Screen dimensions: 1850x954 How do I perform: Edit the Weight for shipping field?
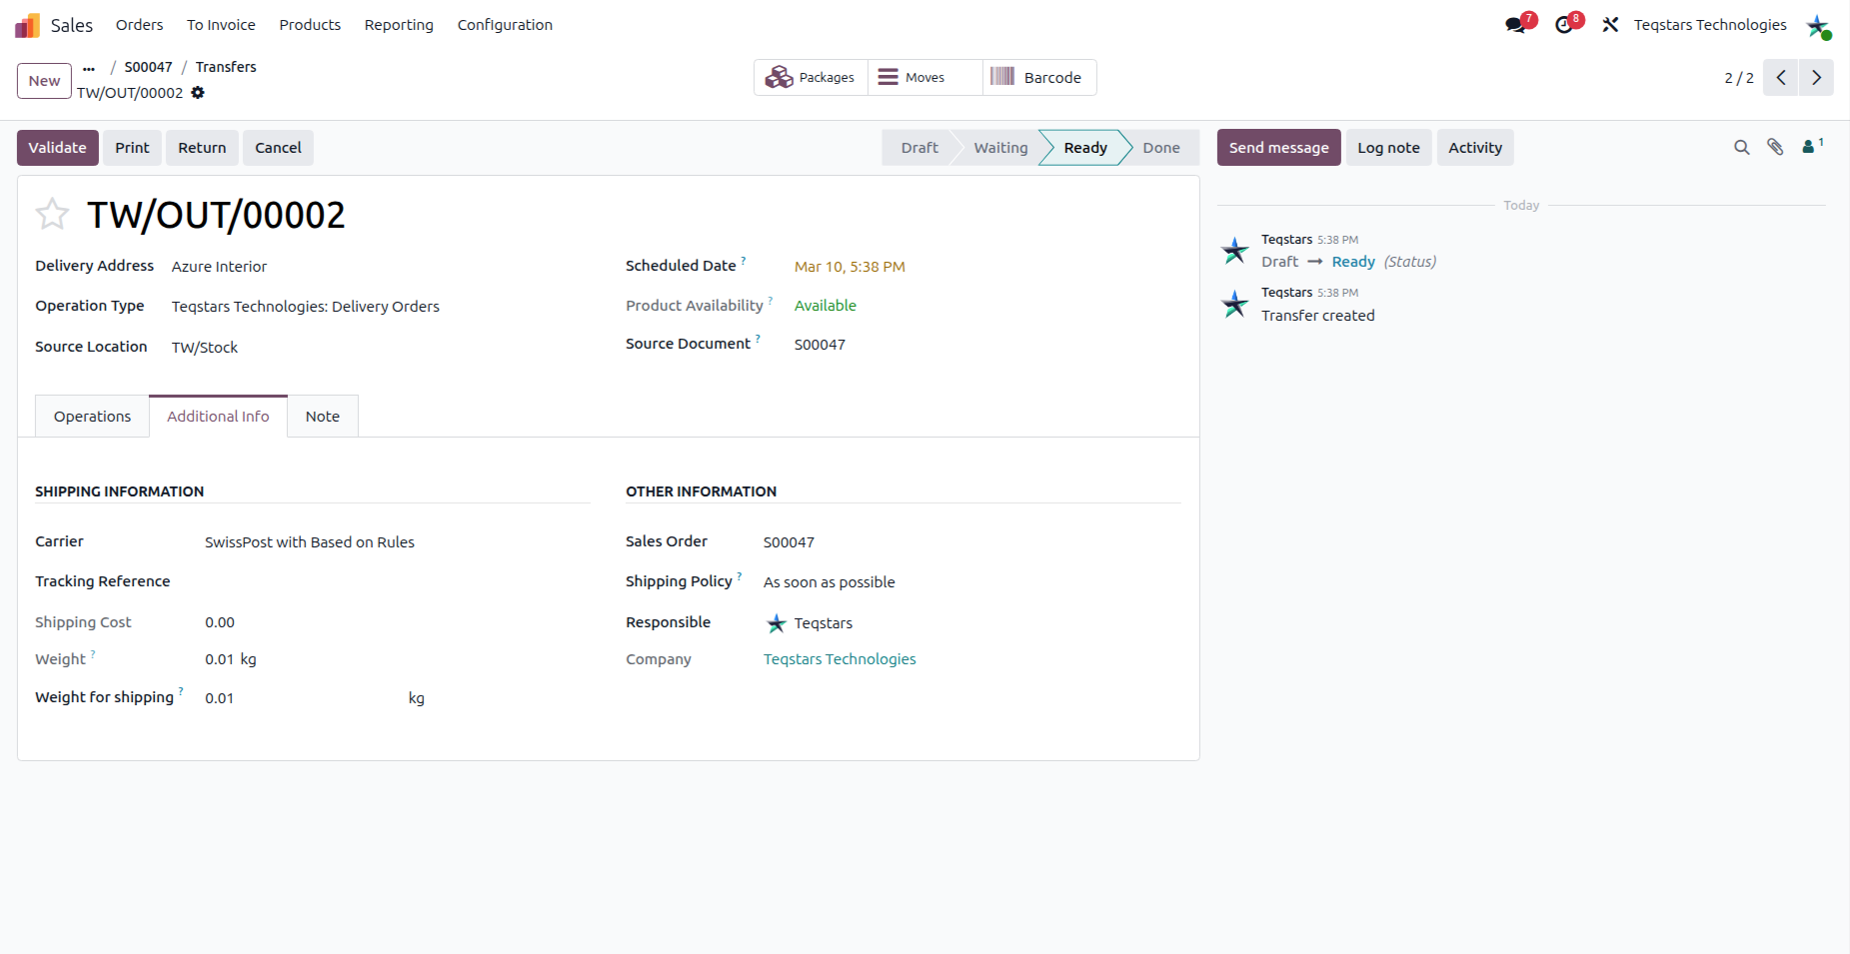click(x=300, y=698)
